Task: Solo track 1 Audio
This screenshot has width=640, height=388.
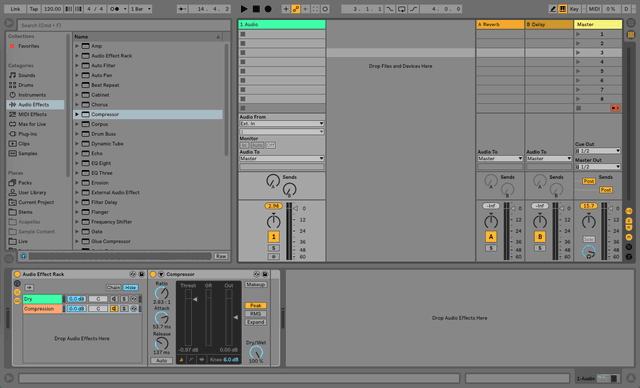Action: tap(273, 248)
